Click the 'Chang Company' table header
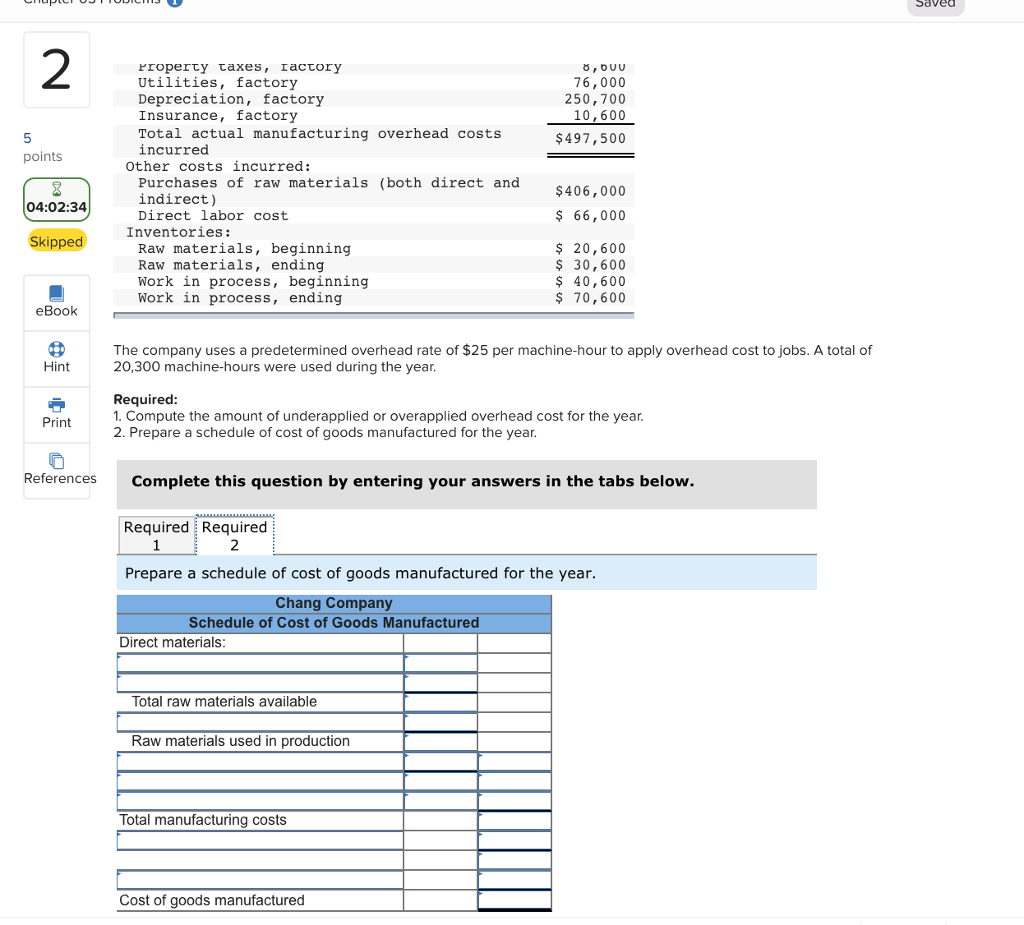Screen dimensions: 1024x925 pos(334,603)
